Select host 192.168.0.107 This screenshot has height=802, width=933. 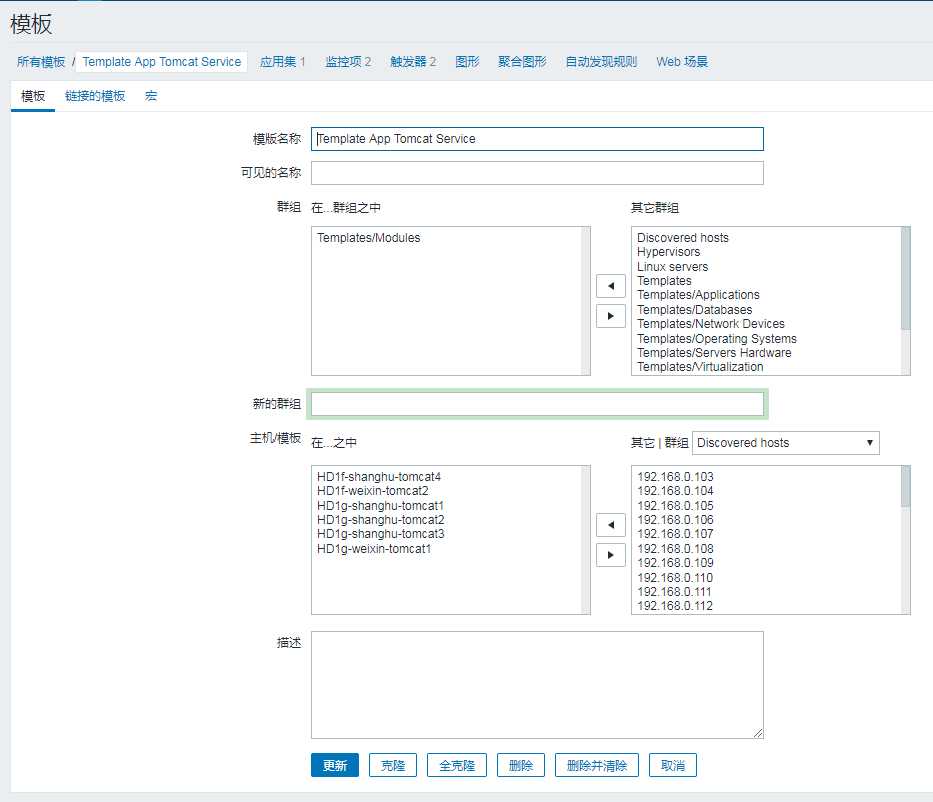[x=675, y=534]
